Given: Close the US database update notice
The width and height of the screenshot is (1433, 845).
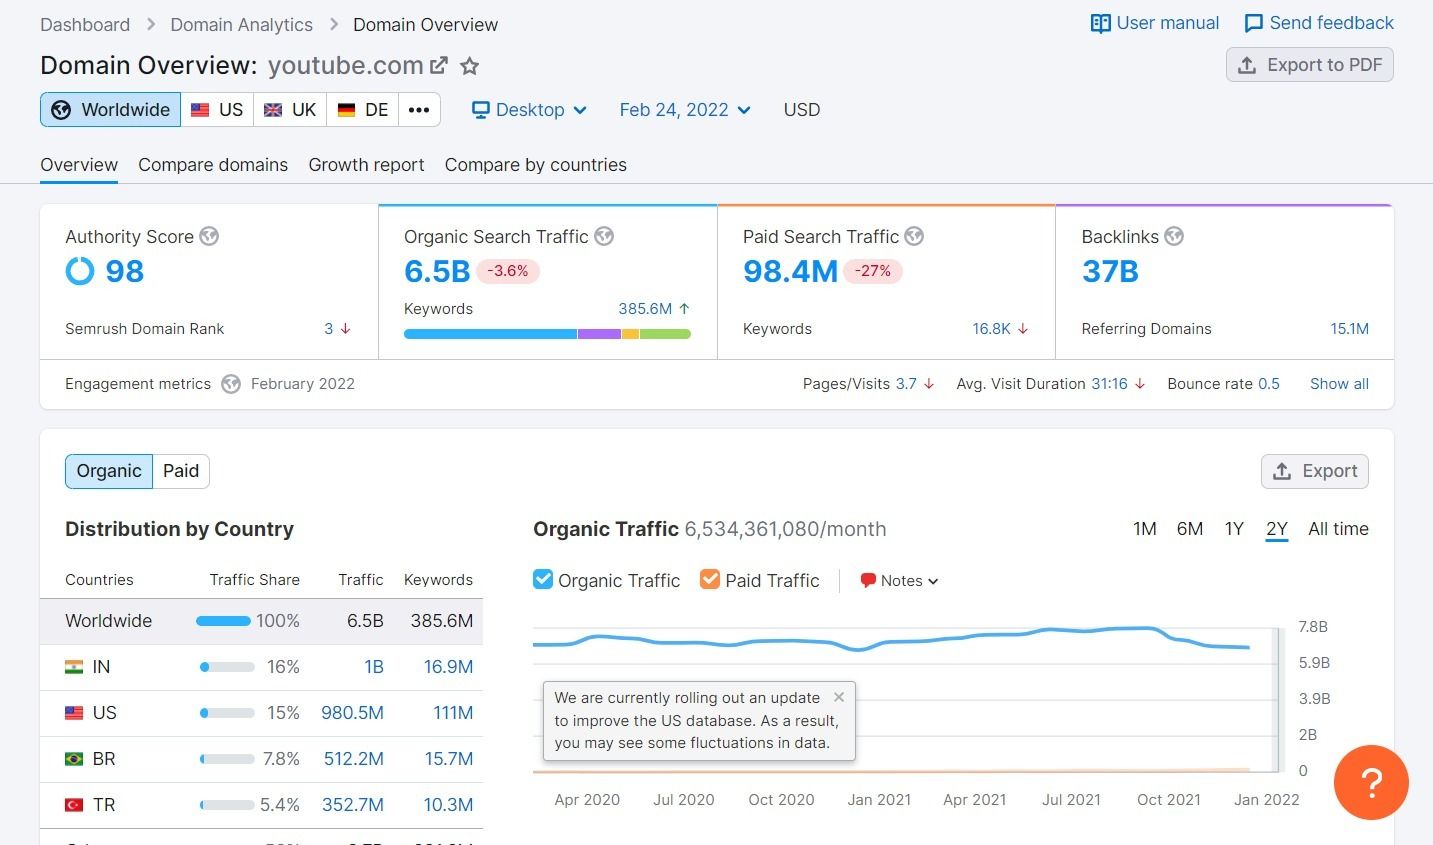Looking at the screenshot, I should tap(839, 697).
